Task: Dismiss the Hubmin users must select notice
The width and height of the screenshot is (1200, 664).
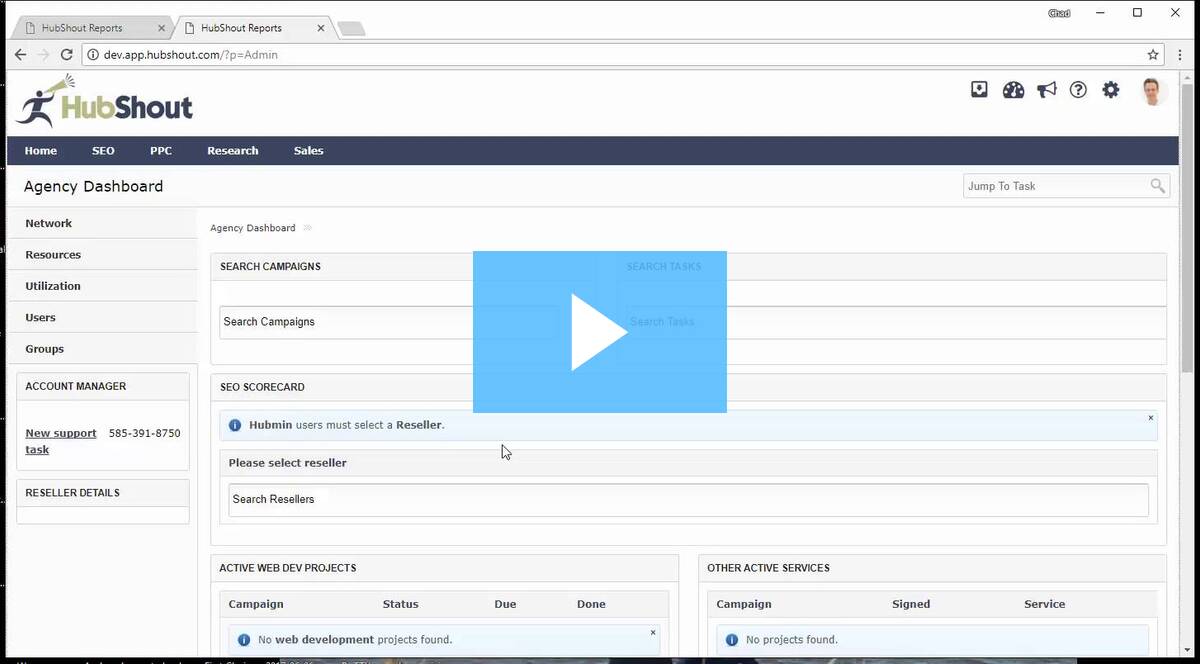Action: [1151, 418]
